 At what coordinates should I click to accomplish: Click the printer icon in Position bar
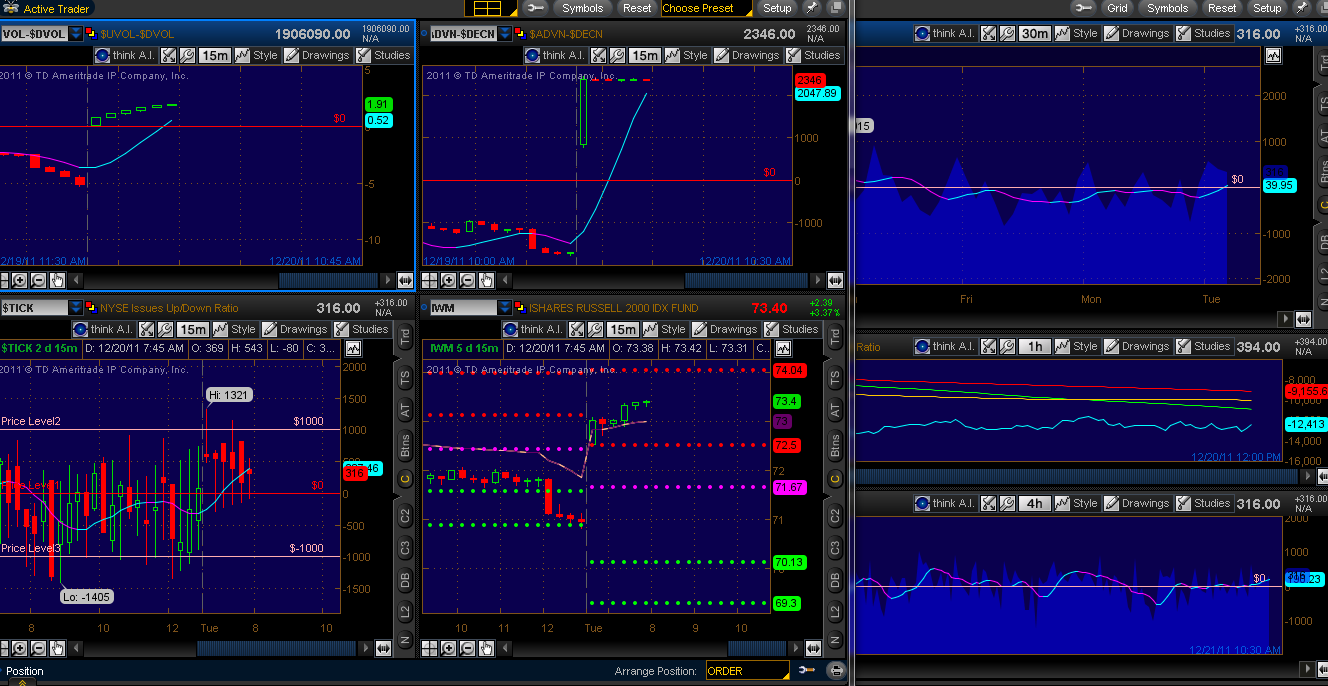tap(836, 671)
